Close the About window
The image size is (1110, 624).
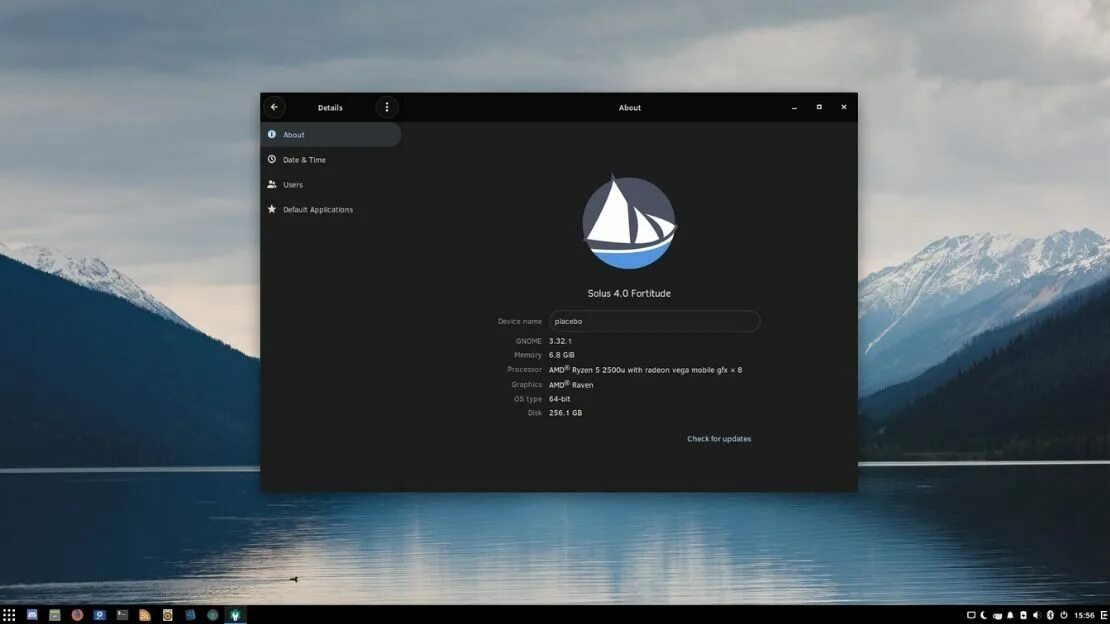[844, 107]
